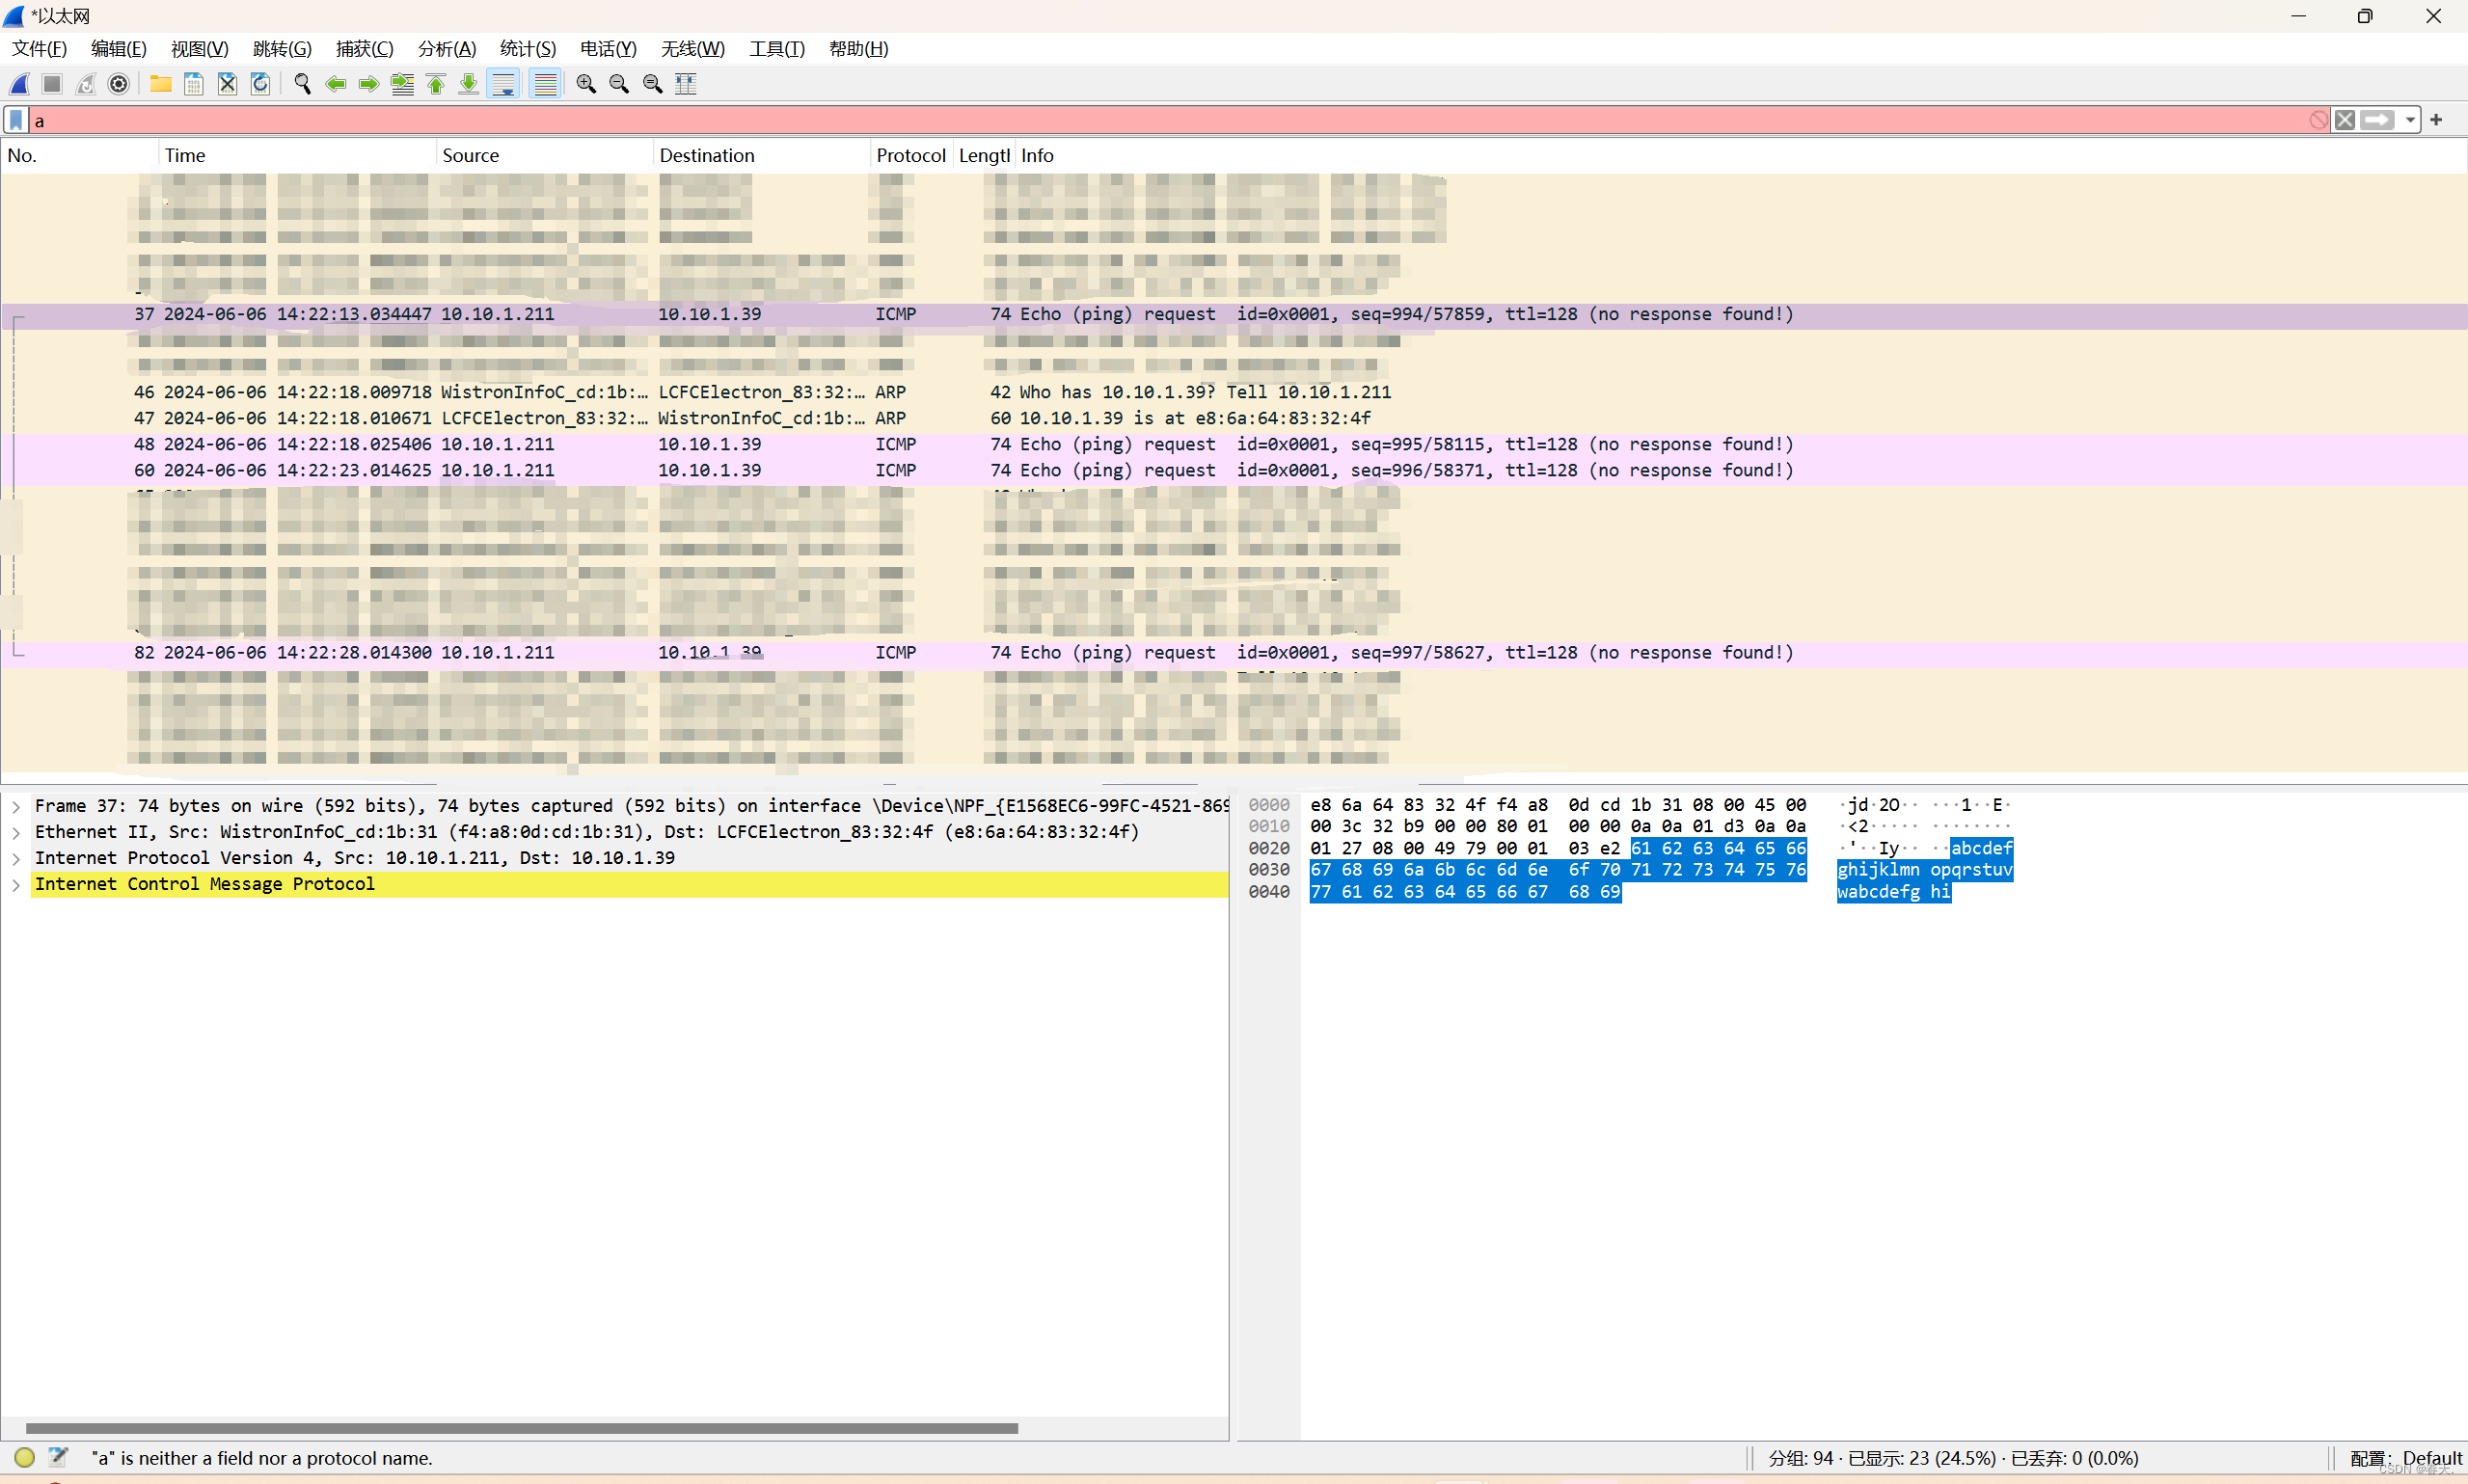
Task: Go to first packet icon
Action: 436,84
